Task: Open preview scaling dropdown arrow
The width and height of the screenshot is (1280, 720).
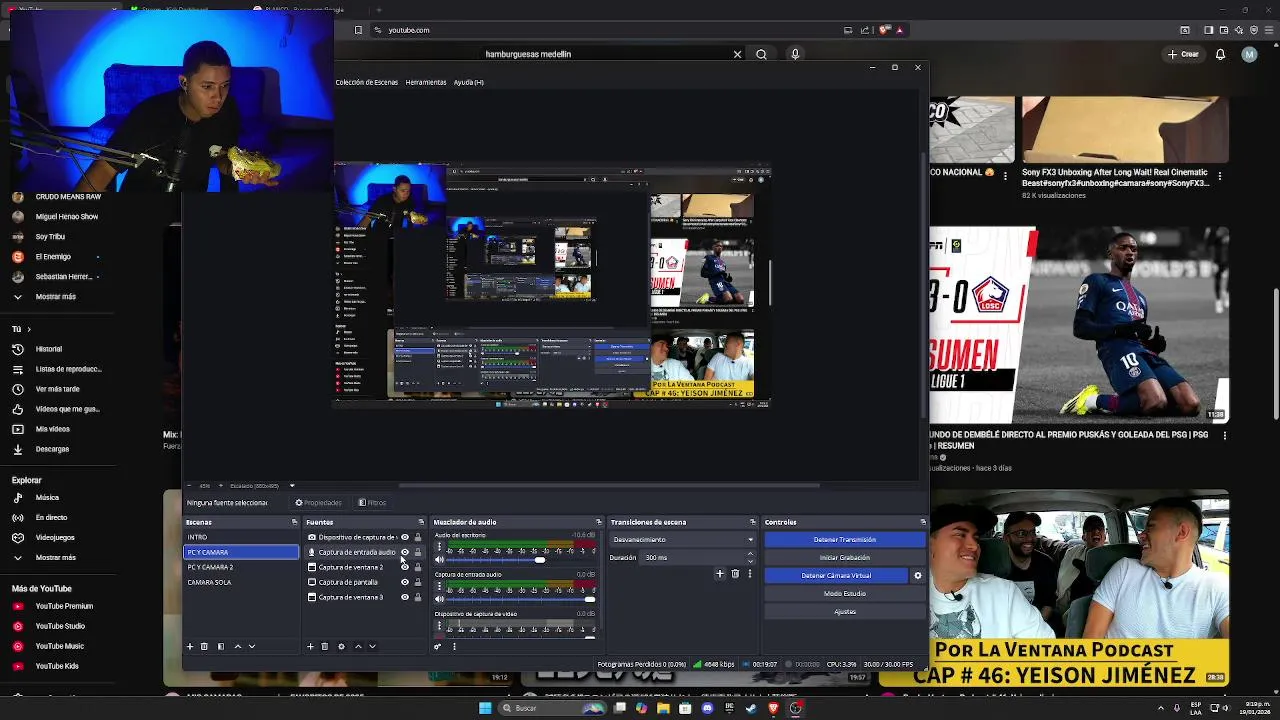Action: [292, 486]
